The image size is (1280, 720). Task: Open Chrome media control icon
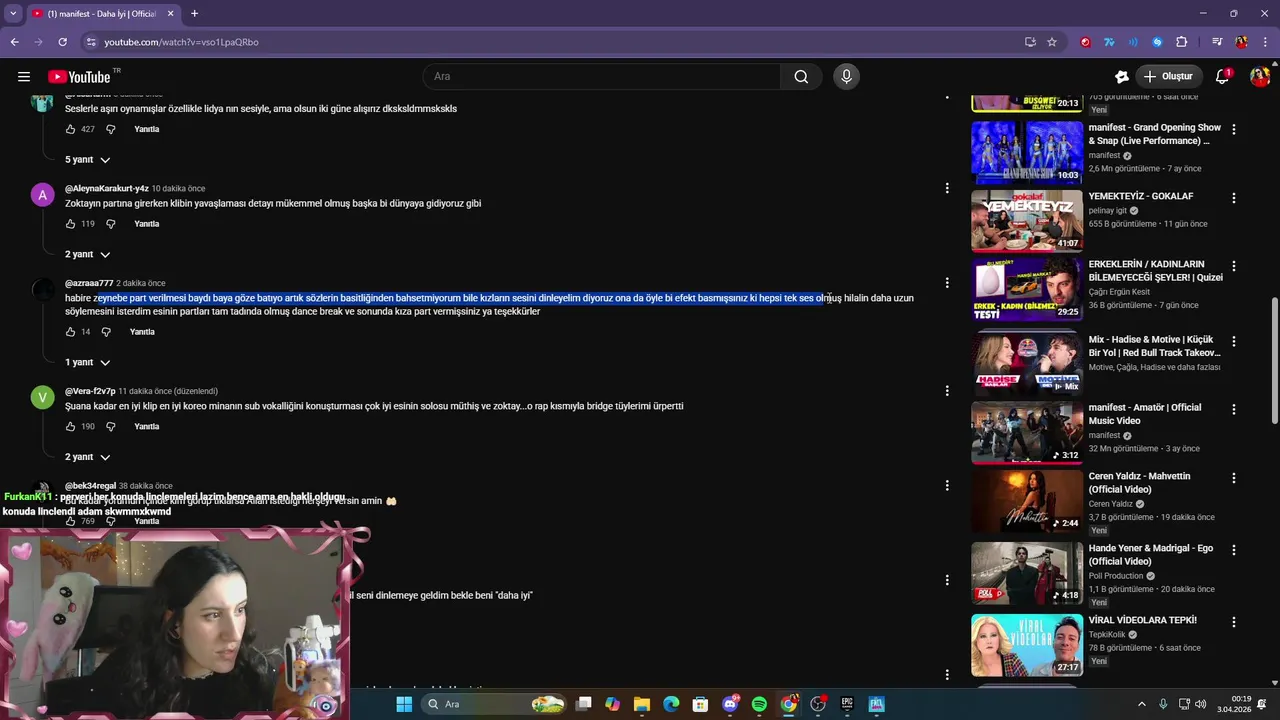(x=1217, y=42)
